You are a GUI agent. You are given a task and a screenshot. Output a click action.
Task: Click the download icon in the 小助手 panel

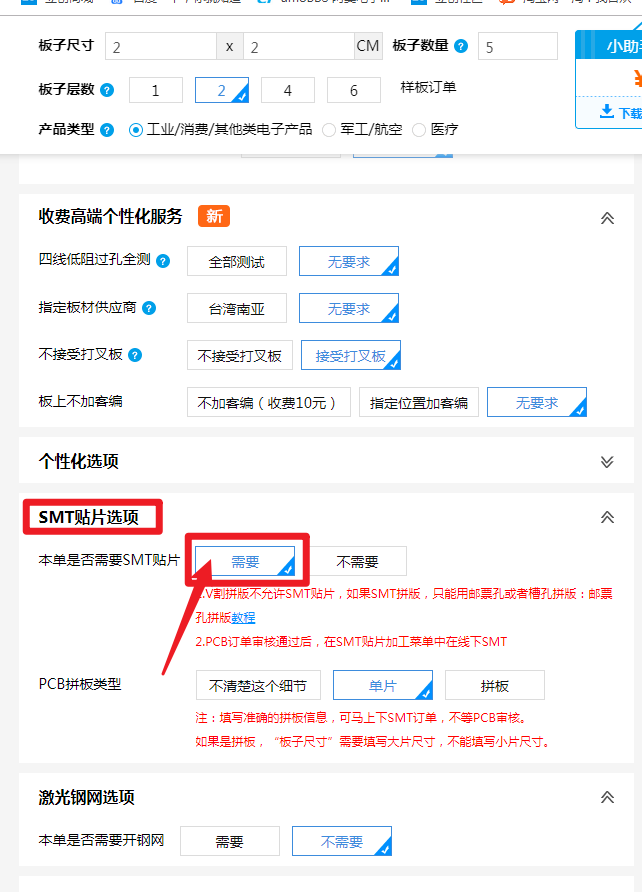point(607,112)
